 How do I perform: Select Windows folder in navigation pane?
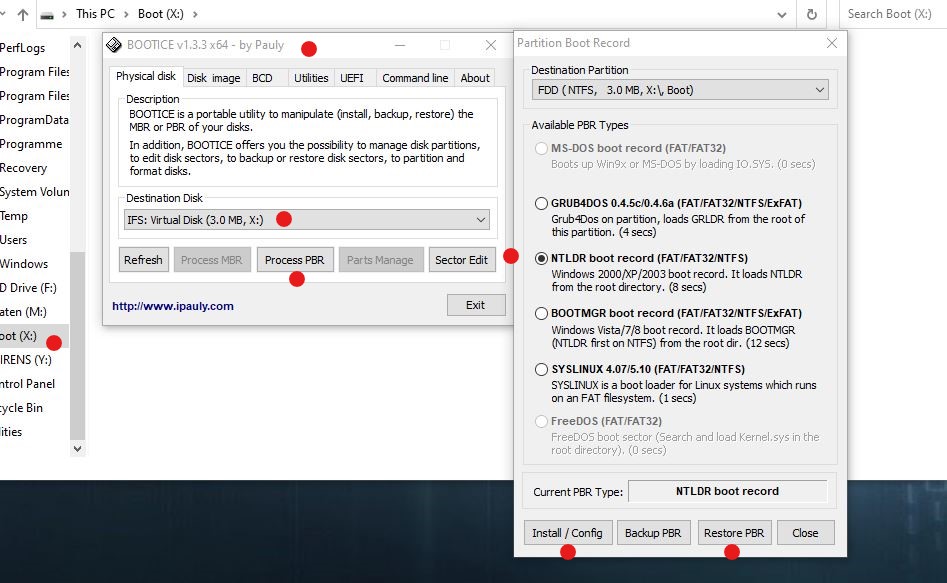coord(24,264)
